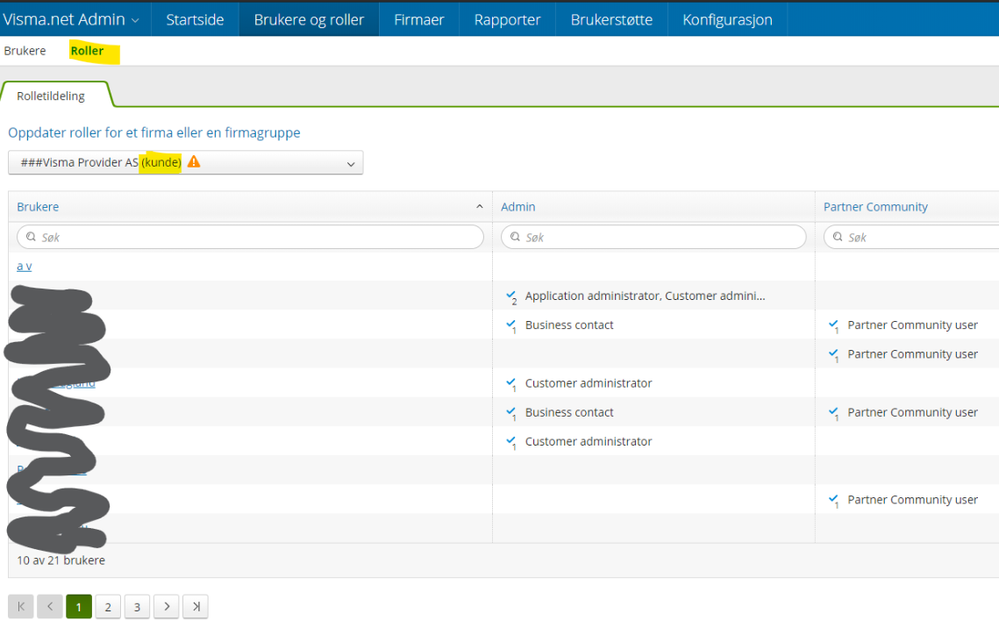Select page 1 in pagination
This screenshot has height=635, width=999.
[79, 606]
